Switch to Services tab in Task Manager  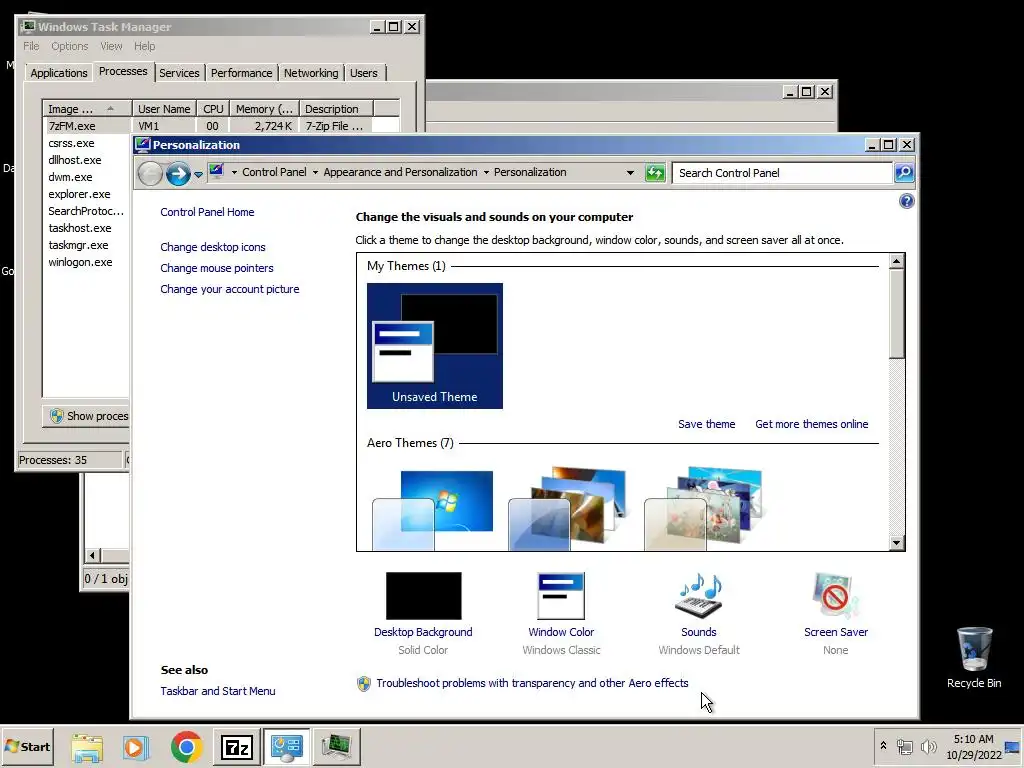pyautogui.click(x=179, y=73)
